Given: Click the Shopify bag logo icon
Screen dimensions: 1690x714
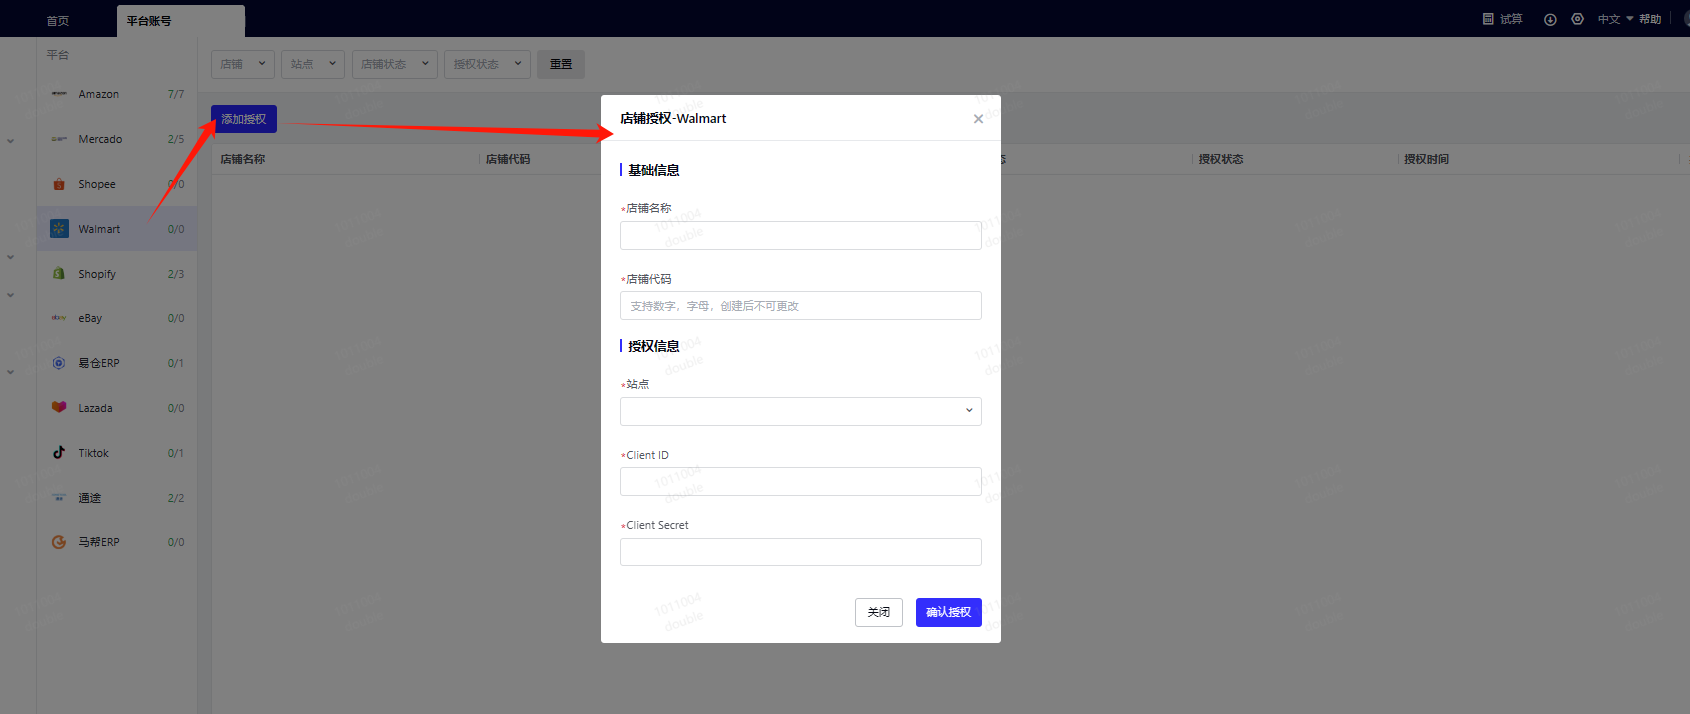Looking at the screenshot, I should pyautogui.click(x=59, y=273).
